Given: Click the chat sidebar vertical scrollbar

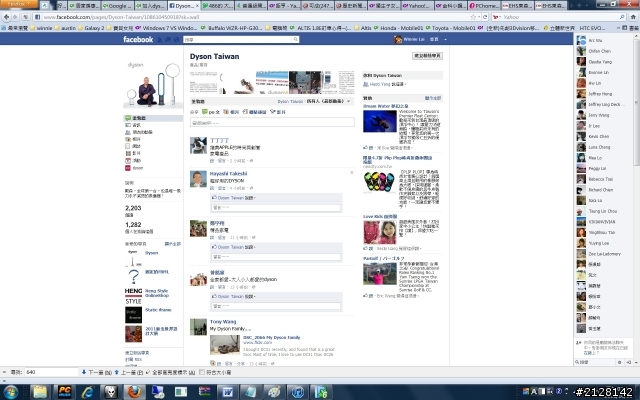Looking at the screenshot, I should click(636, 102).
